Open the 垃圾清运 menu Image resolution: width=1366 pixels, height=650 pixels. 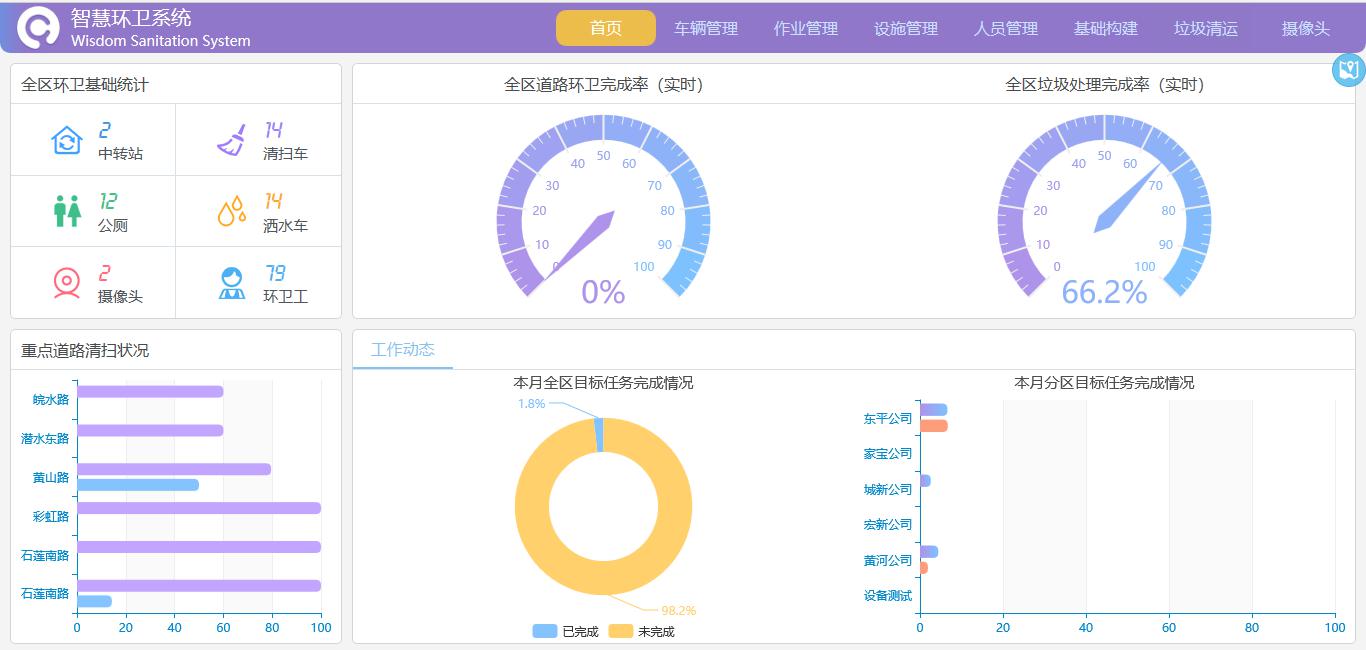[x=1206, y=29]
